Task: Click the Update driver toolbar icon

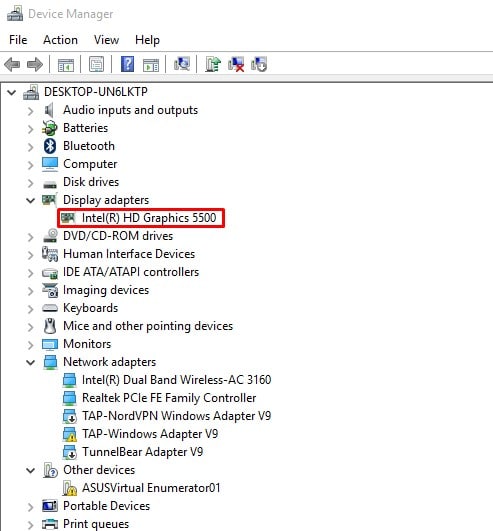Action: (213, 64)
